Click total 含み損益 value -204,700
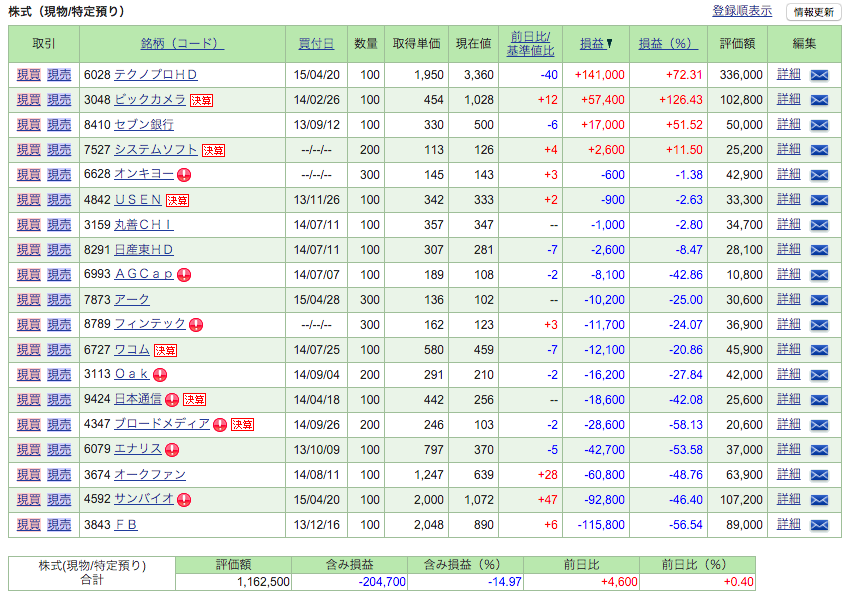Image resolution: width=851 pixels, height=600 pixels. click(382, 582)
